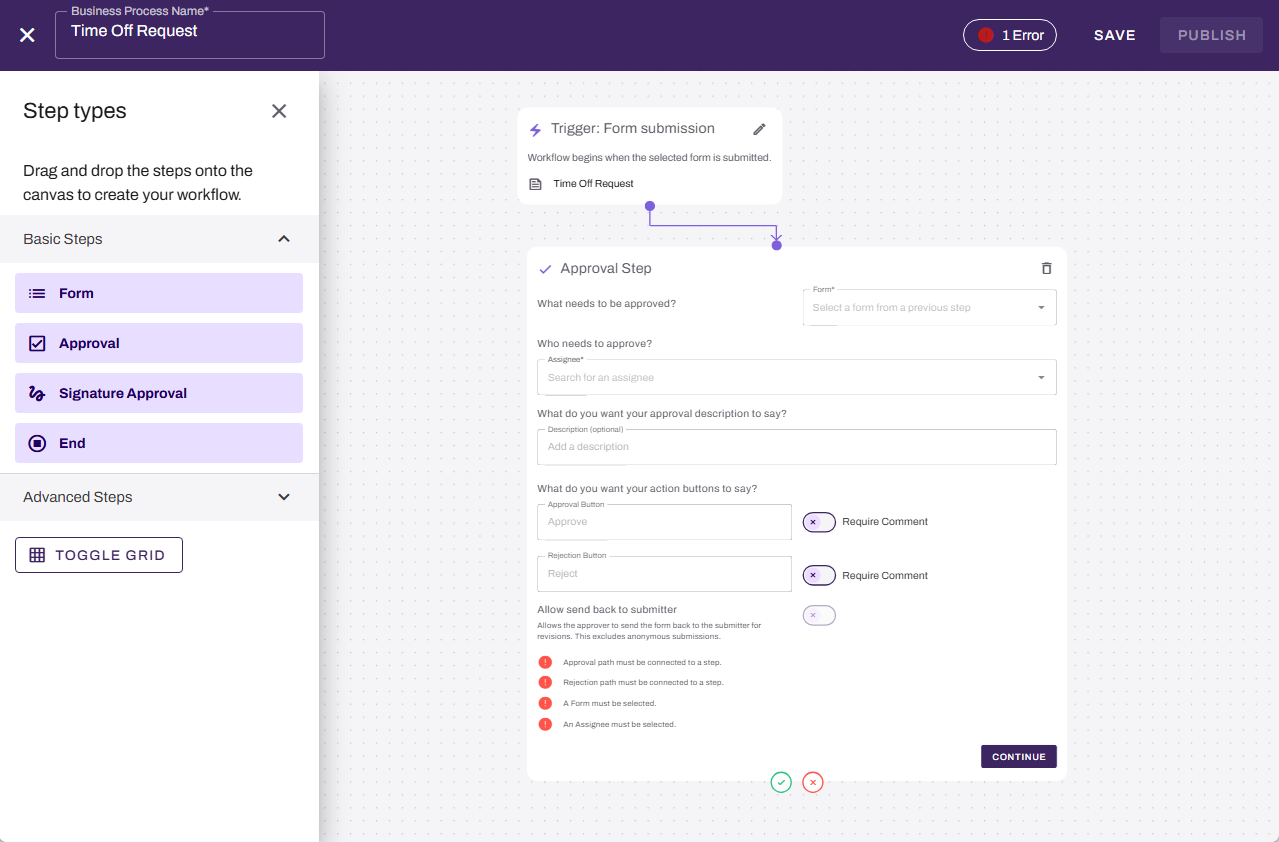The image size is (1279, 842).
Task: Click the lightning trigger icon
Action: 535,130
